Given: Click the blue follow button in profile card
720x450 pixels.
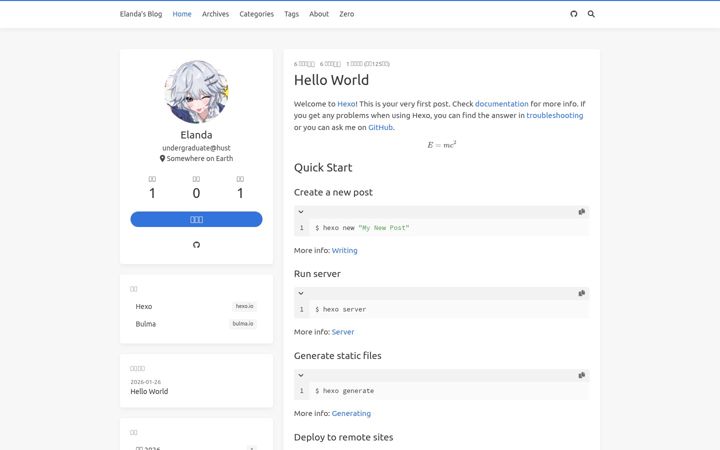Looking at the screenshot, I should point(196,219).
